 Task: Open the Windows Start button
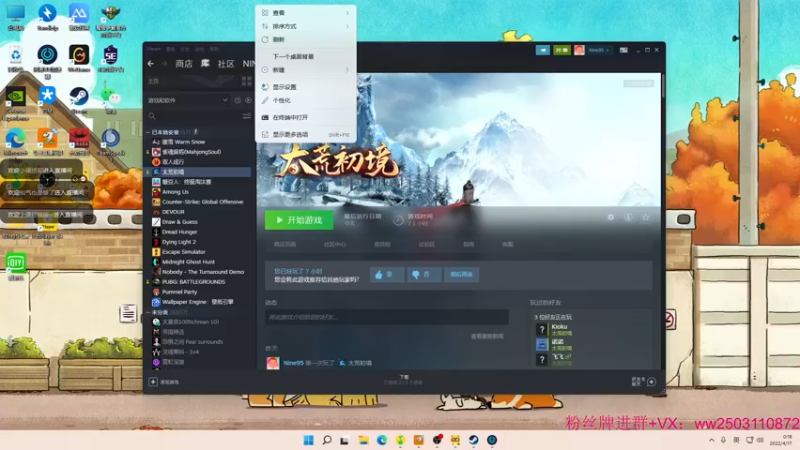(309, 440)
